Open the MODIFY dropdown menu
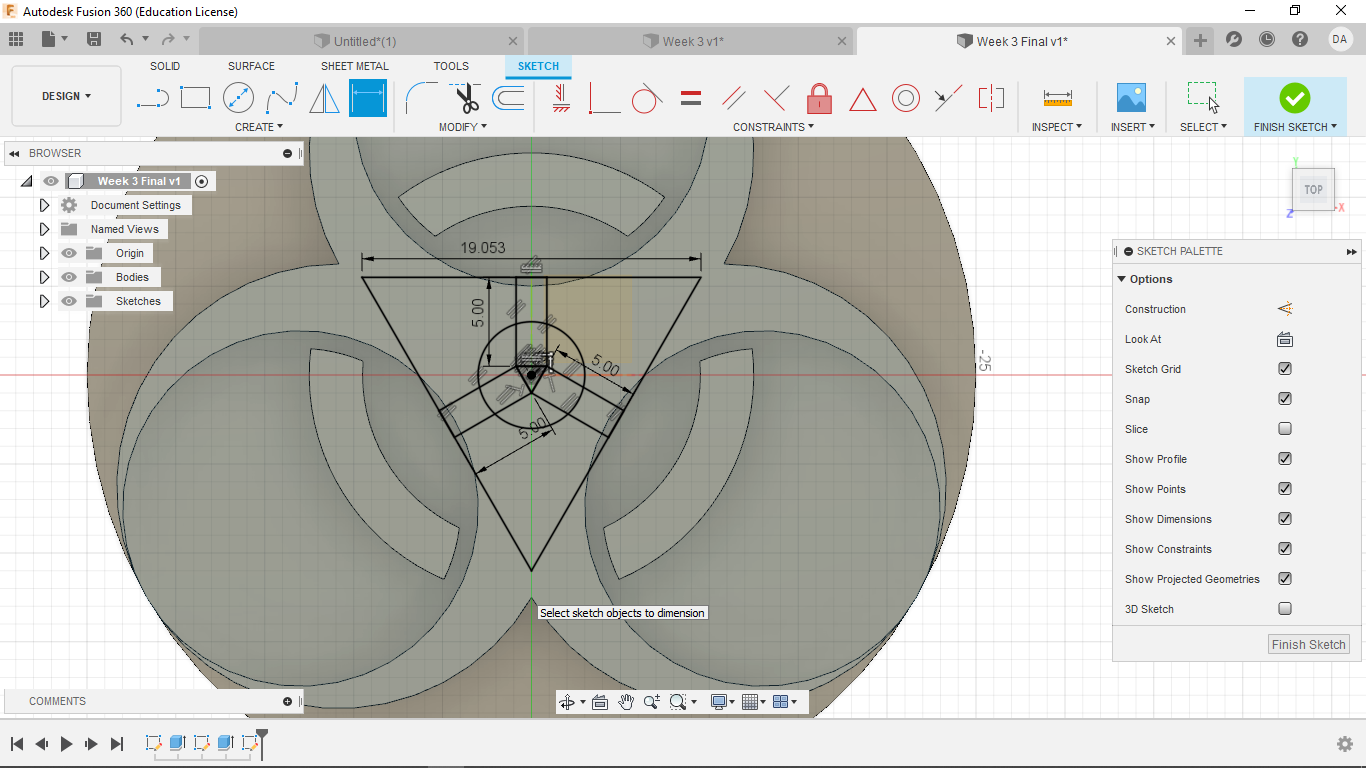 (x=463, y=127)
